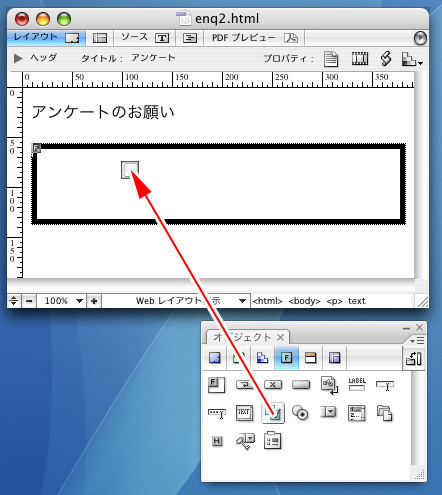This screenshot has height=495, width=442.
Task: Open the JavaScript editor icon
Action: point(386,59)
